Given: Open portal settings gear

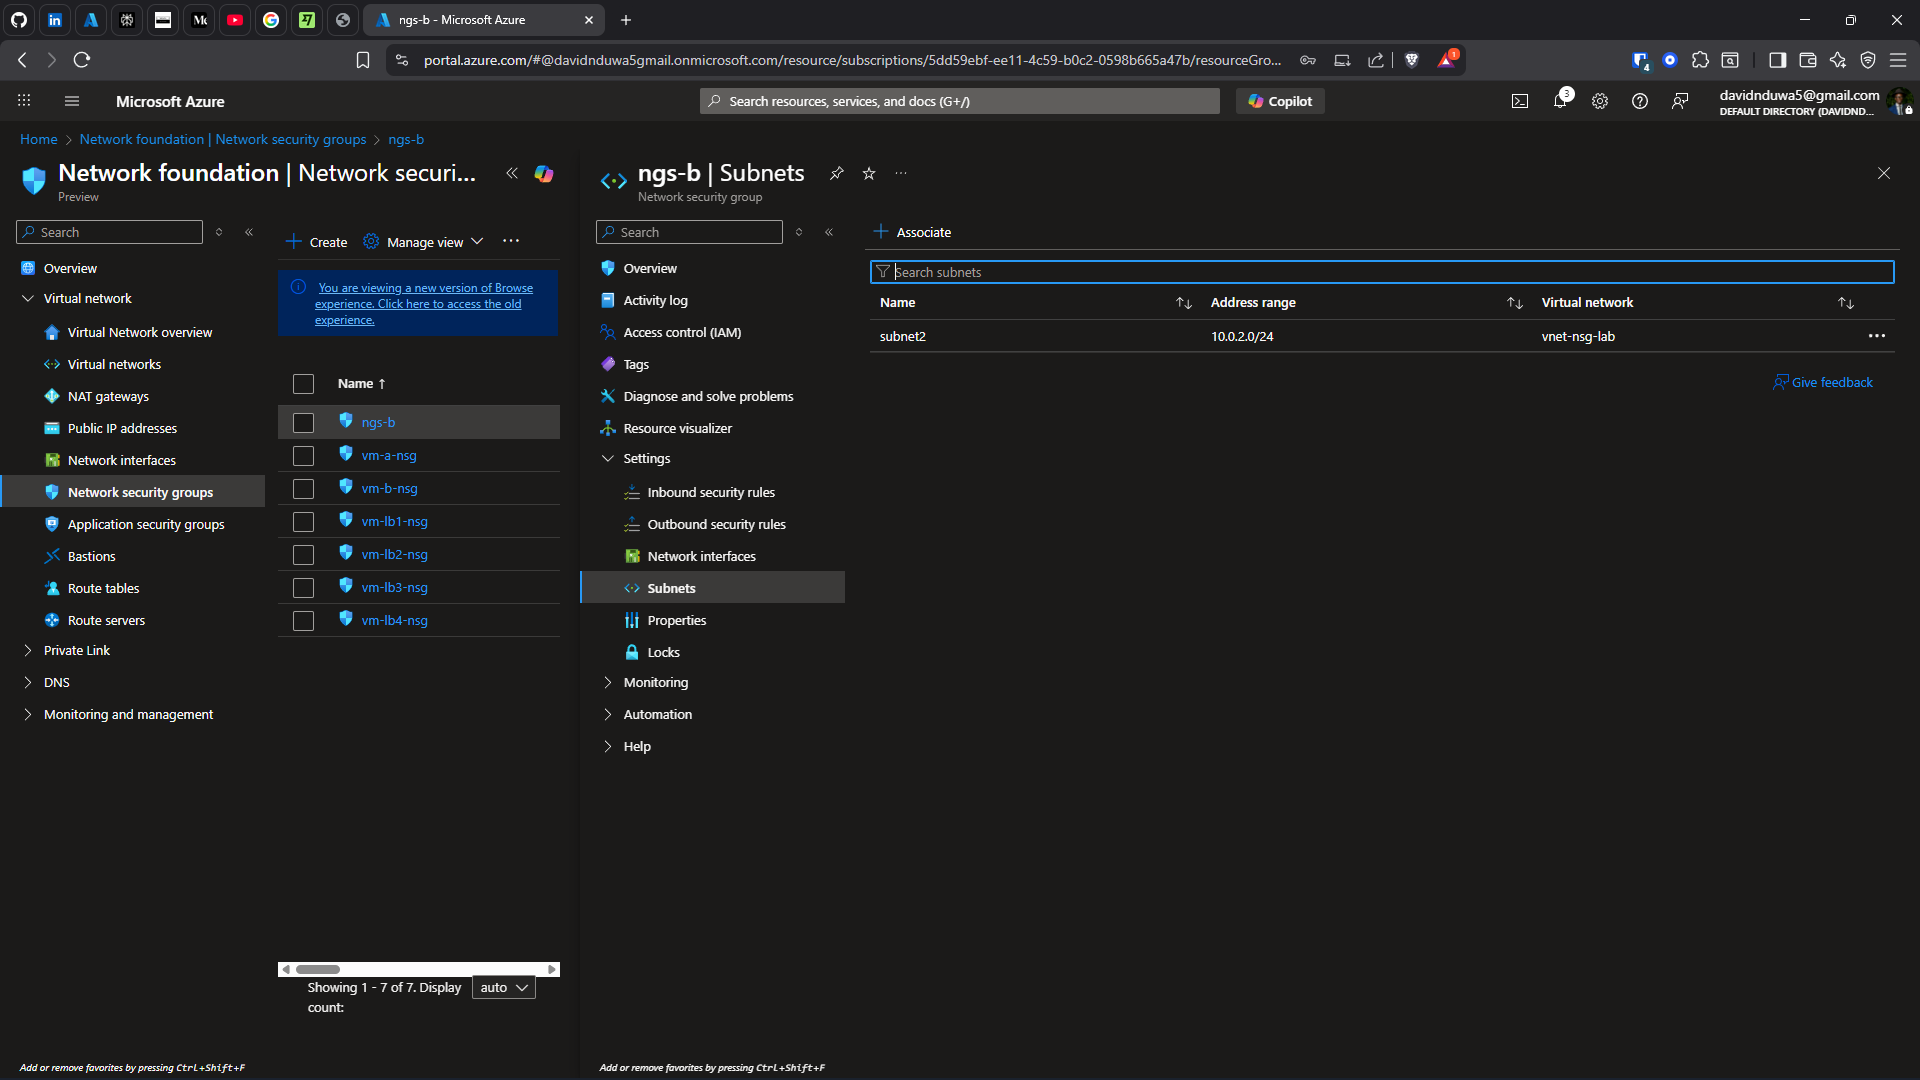Looking at the screenshot, I should [x=1600, y=101].
